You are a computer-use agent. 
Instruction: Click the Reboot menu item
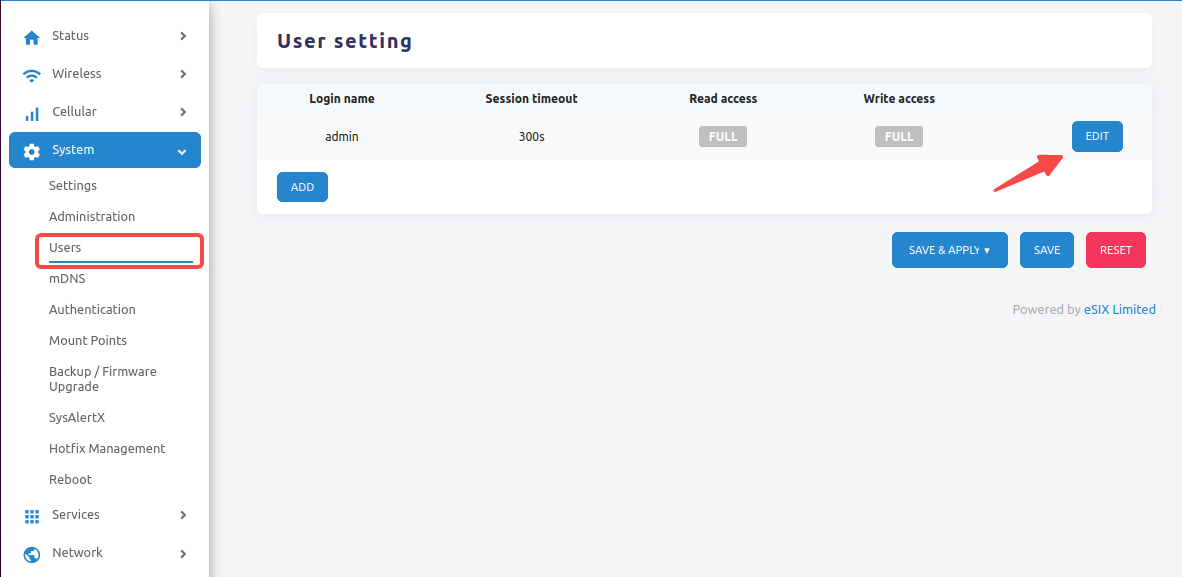coord(70,479)
